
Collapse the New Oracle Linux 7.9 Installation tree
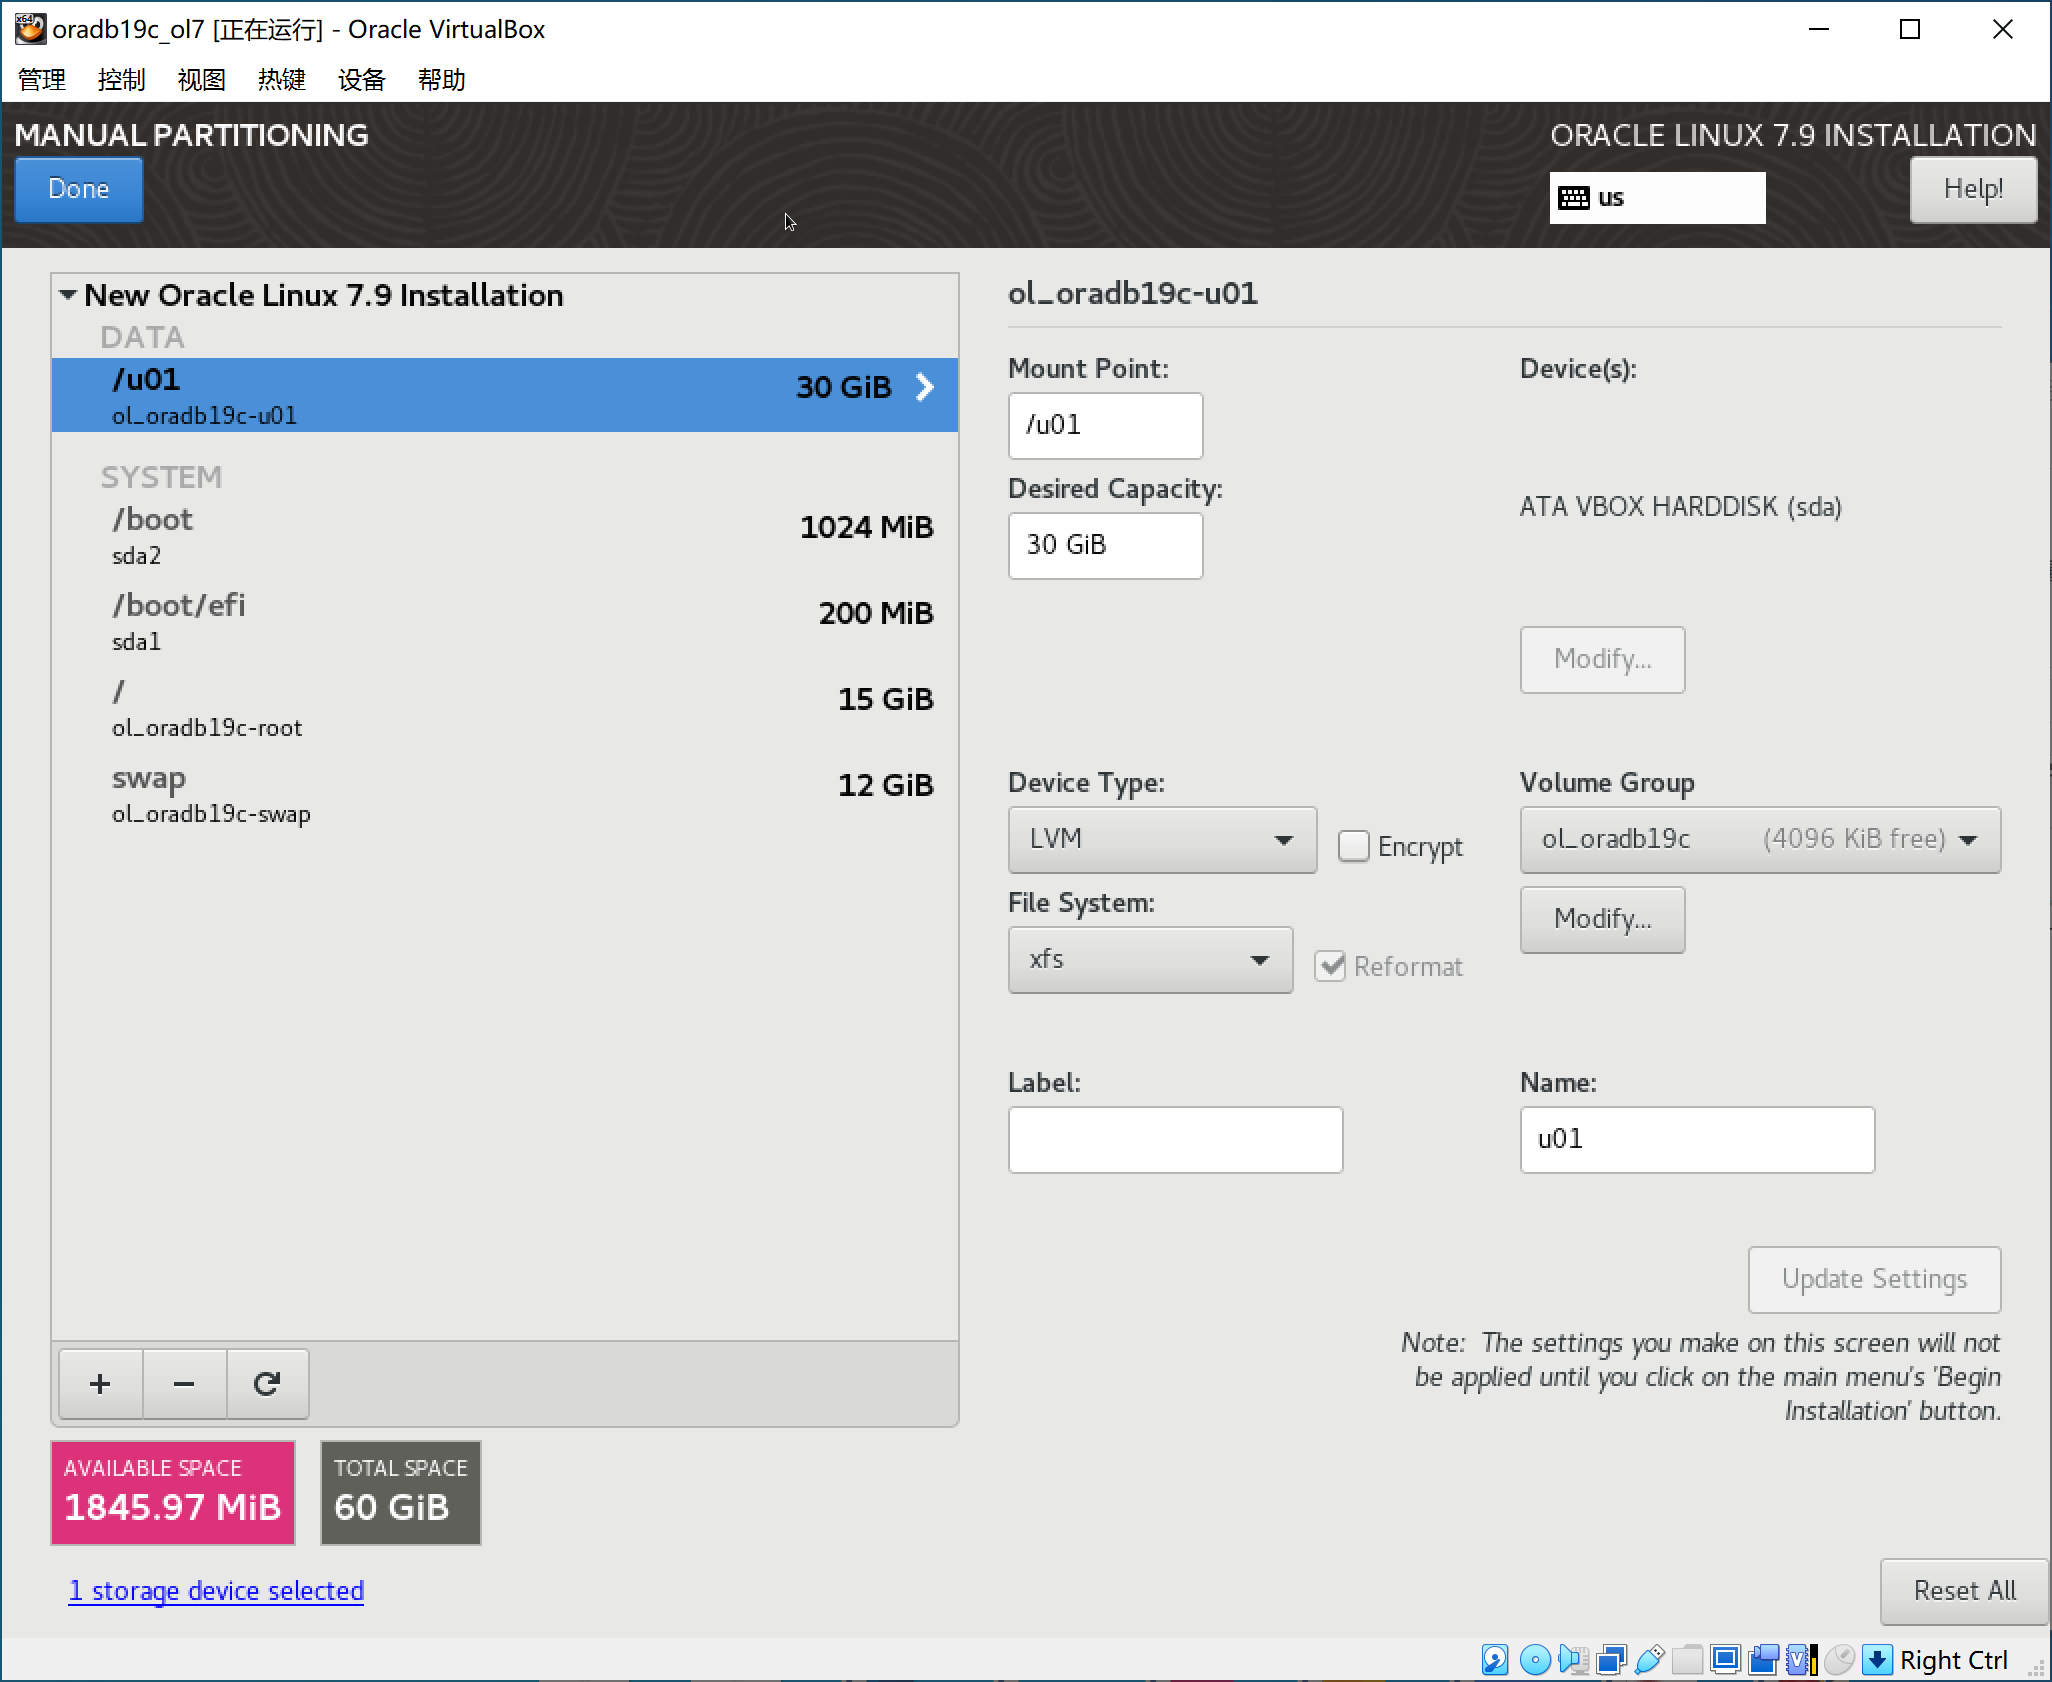(x=68, y=295)
